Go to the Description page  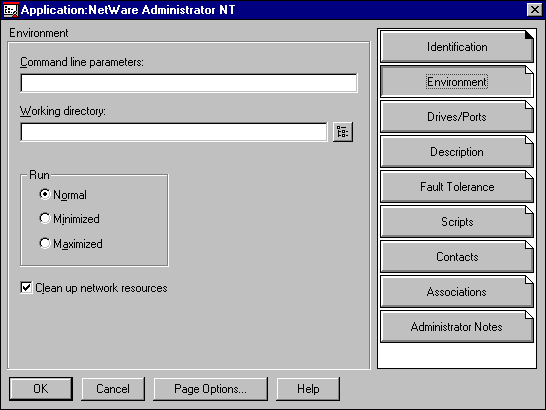[457, 152]
